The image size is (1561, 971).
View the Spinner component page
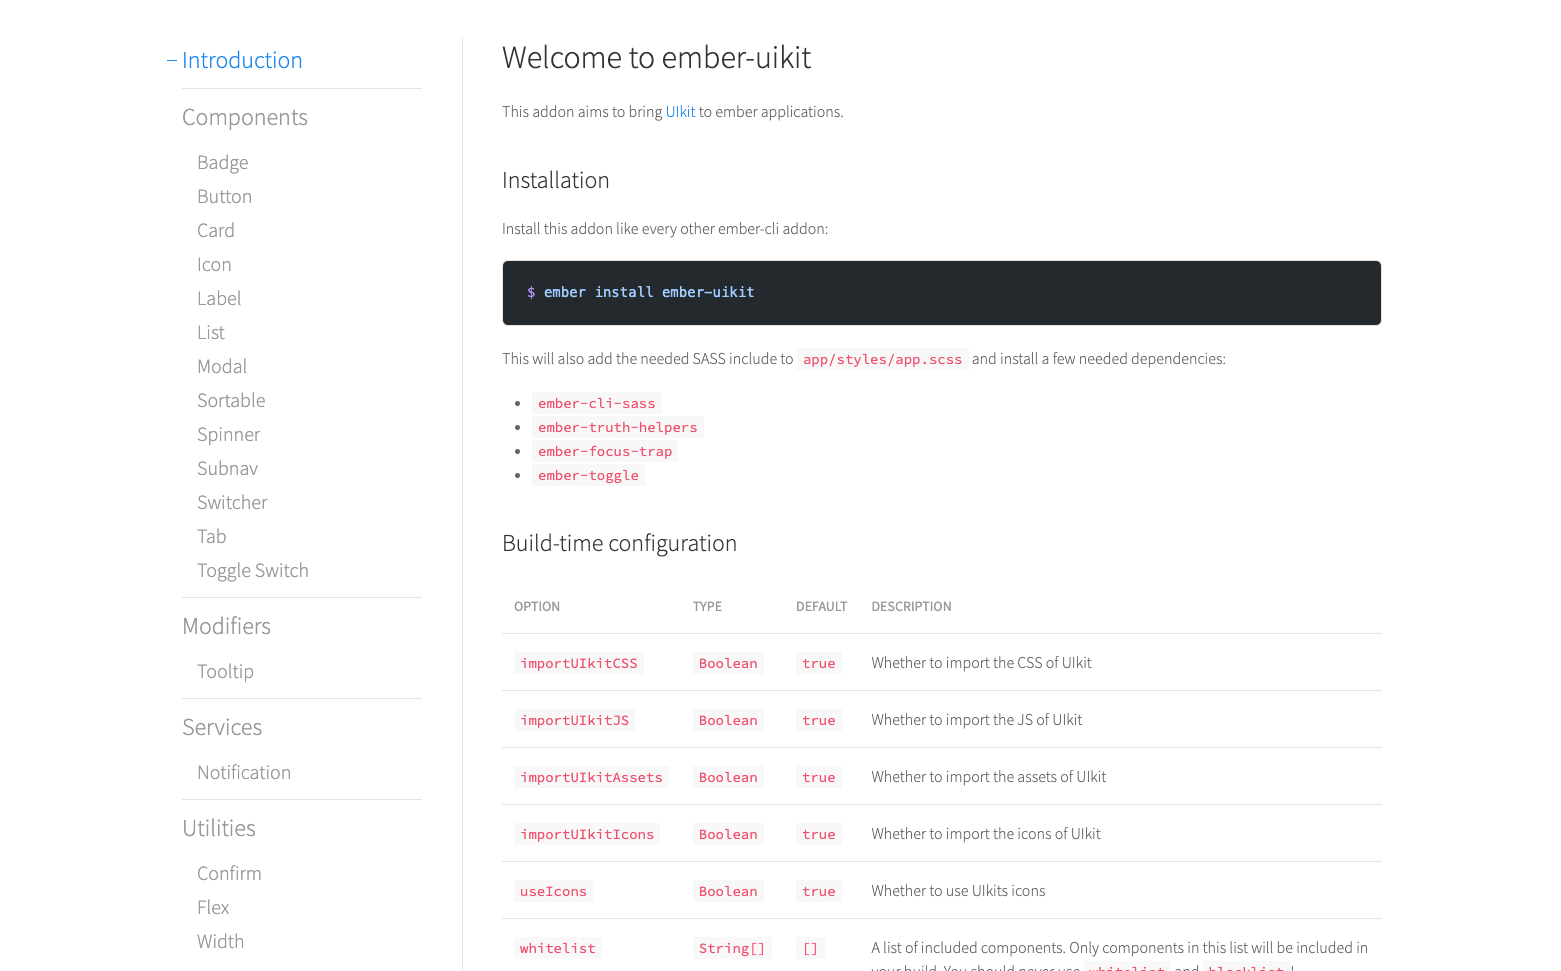pyautogui.click(x=228, y=434)
